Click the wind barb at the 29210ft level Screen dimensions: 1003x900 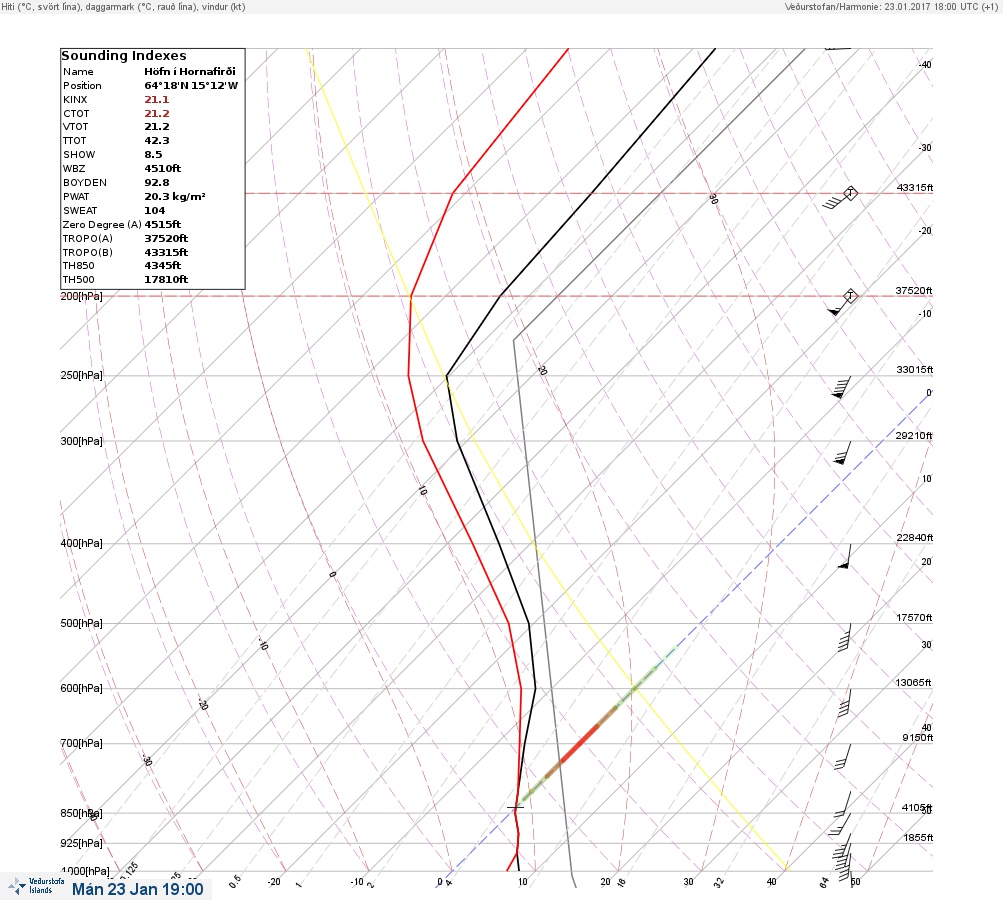pos(842,453)
